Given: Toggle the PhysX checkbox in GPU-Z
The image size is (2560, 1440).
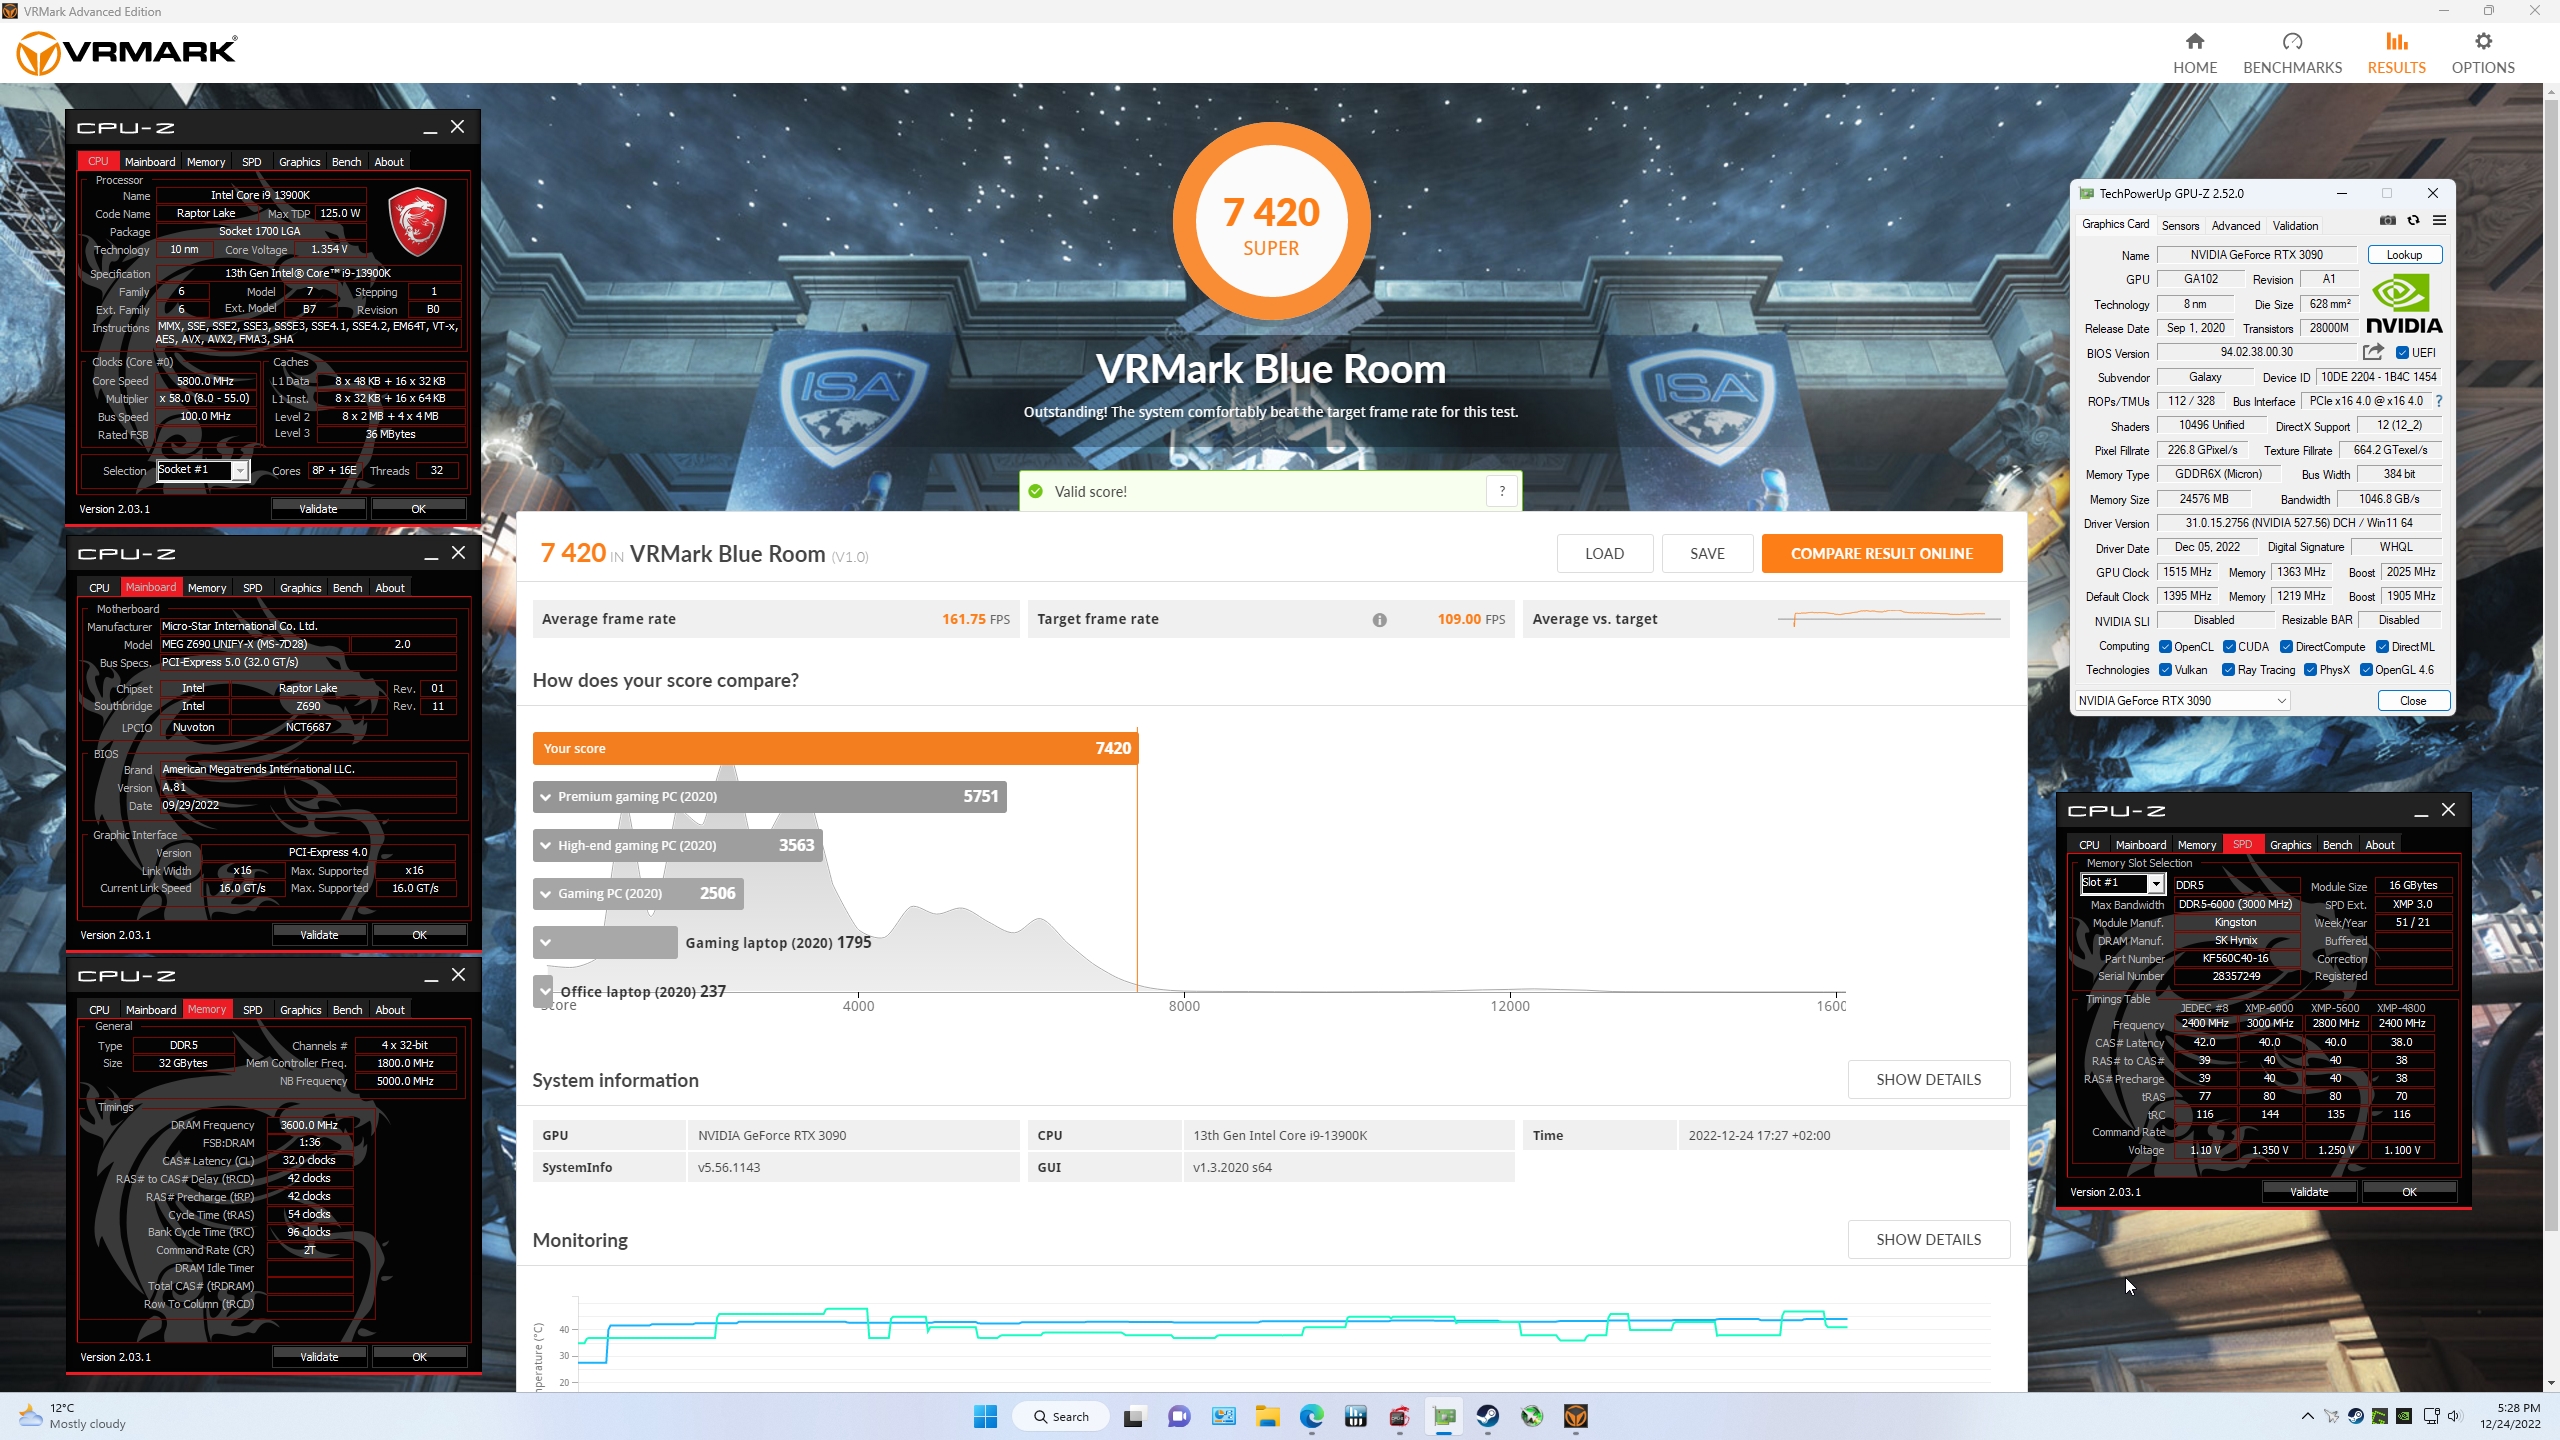Looking at the screenshot, I should (2310, 670).
